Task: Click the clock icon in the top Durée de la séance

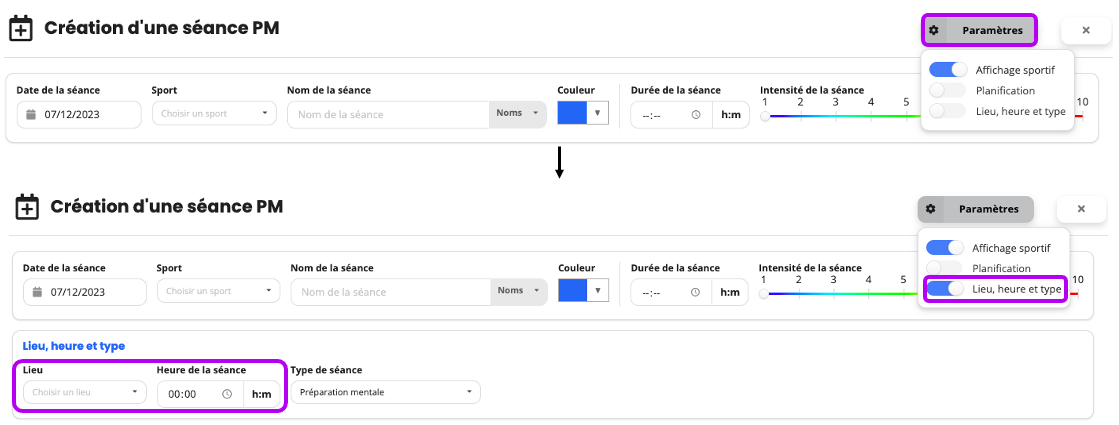Action: point(696,114)
